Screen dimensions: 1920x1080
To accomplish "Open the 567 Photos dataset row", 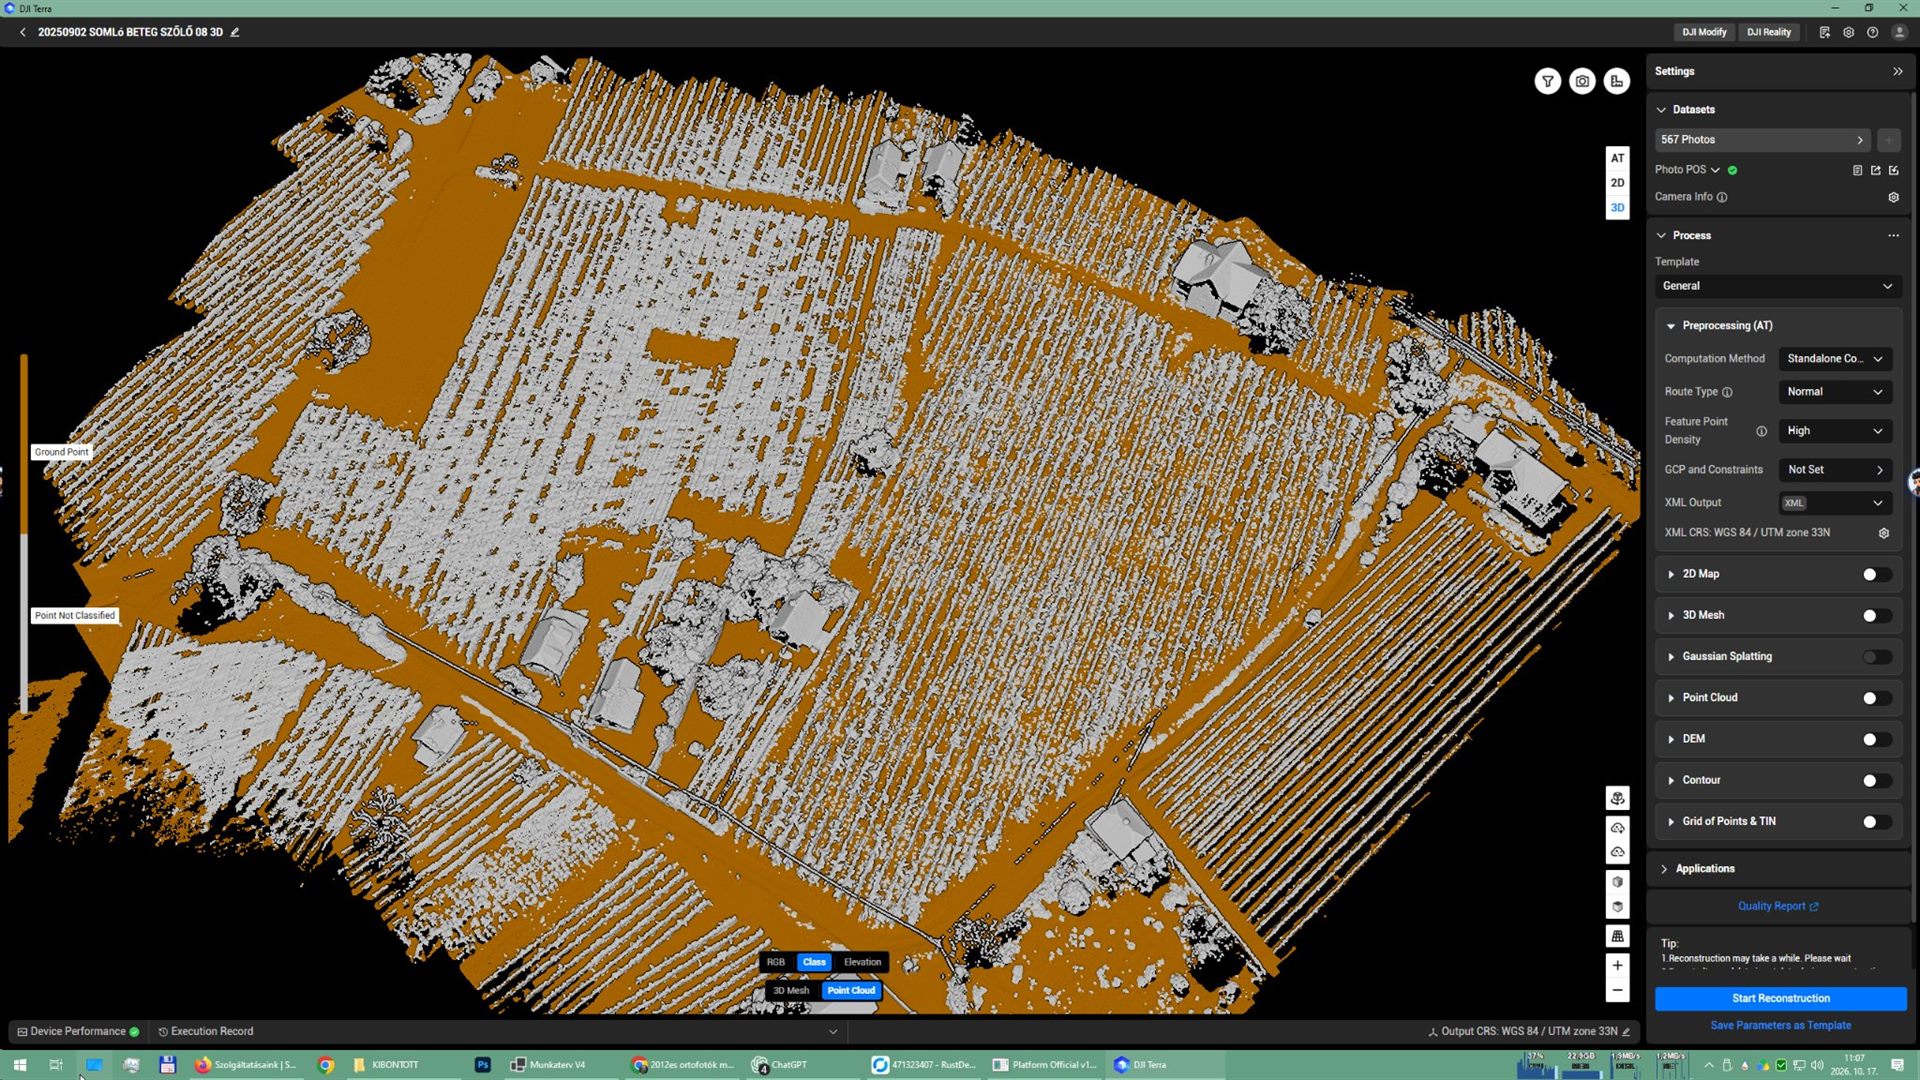I will pos(1762,140).
